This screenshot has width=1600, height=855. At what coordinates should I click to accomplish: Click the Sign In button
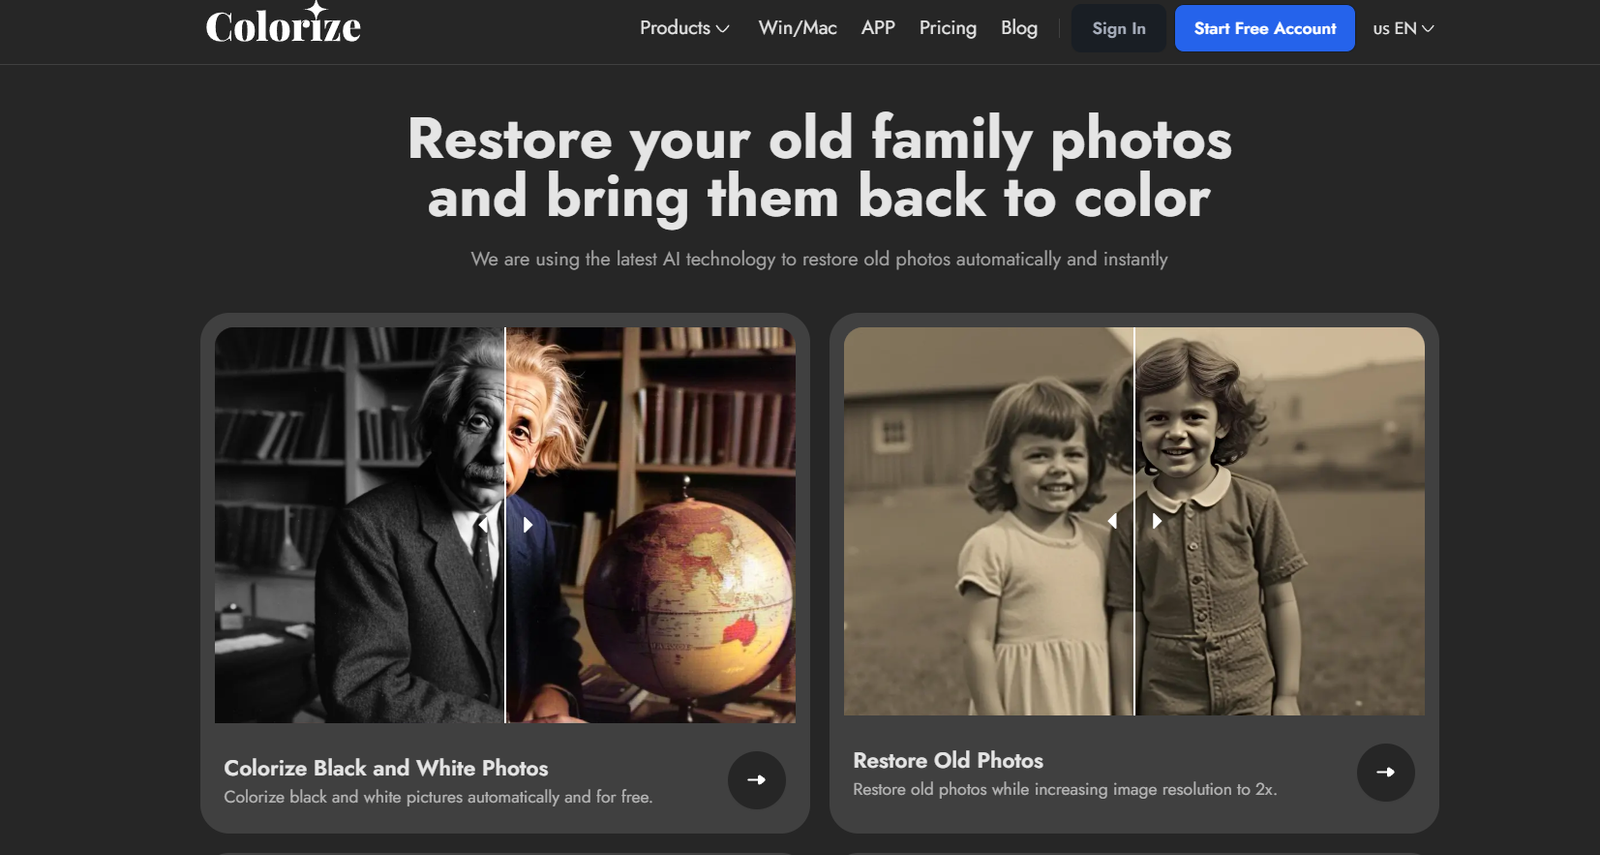point(1119,29)
